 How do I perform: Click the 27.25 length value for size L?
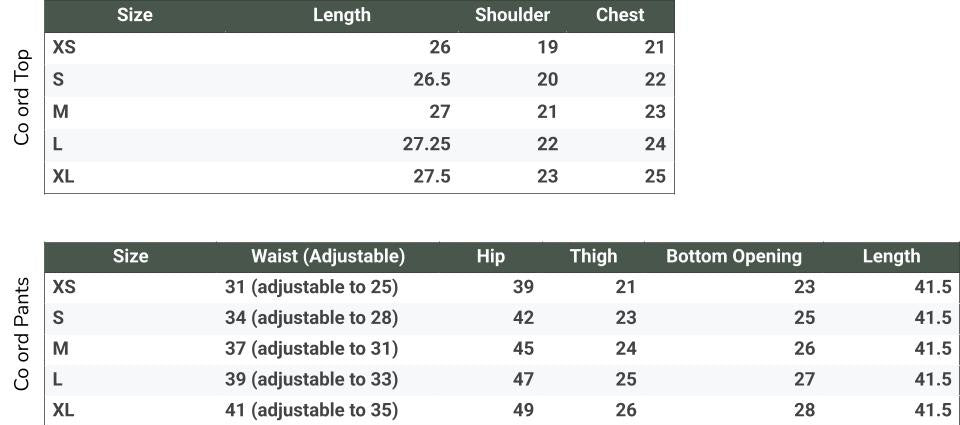click(426, 144)
